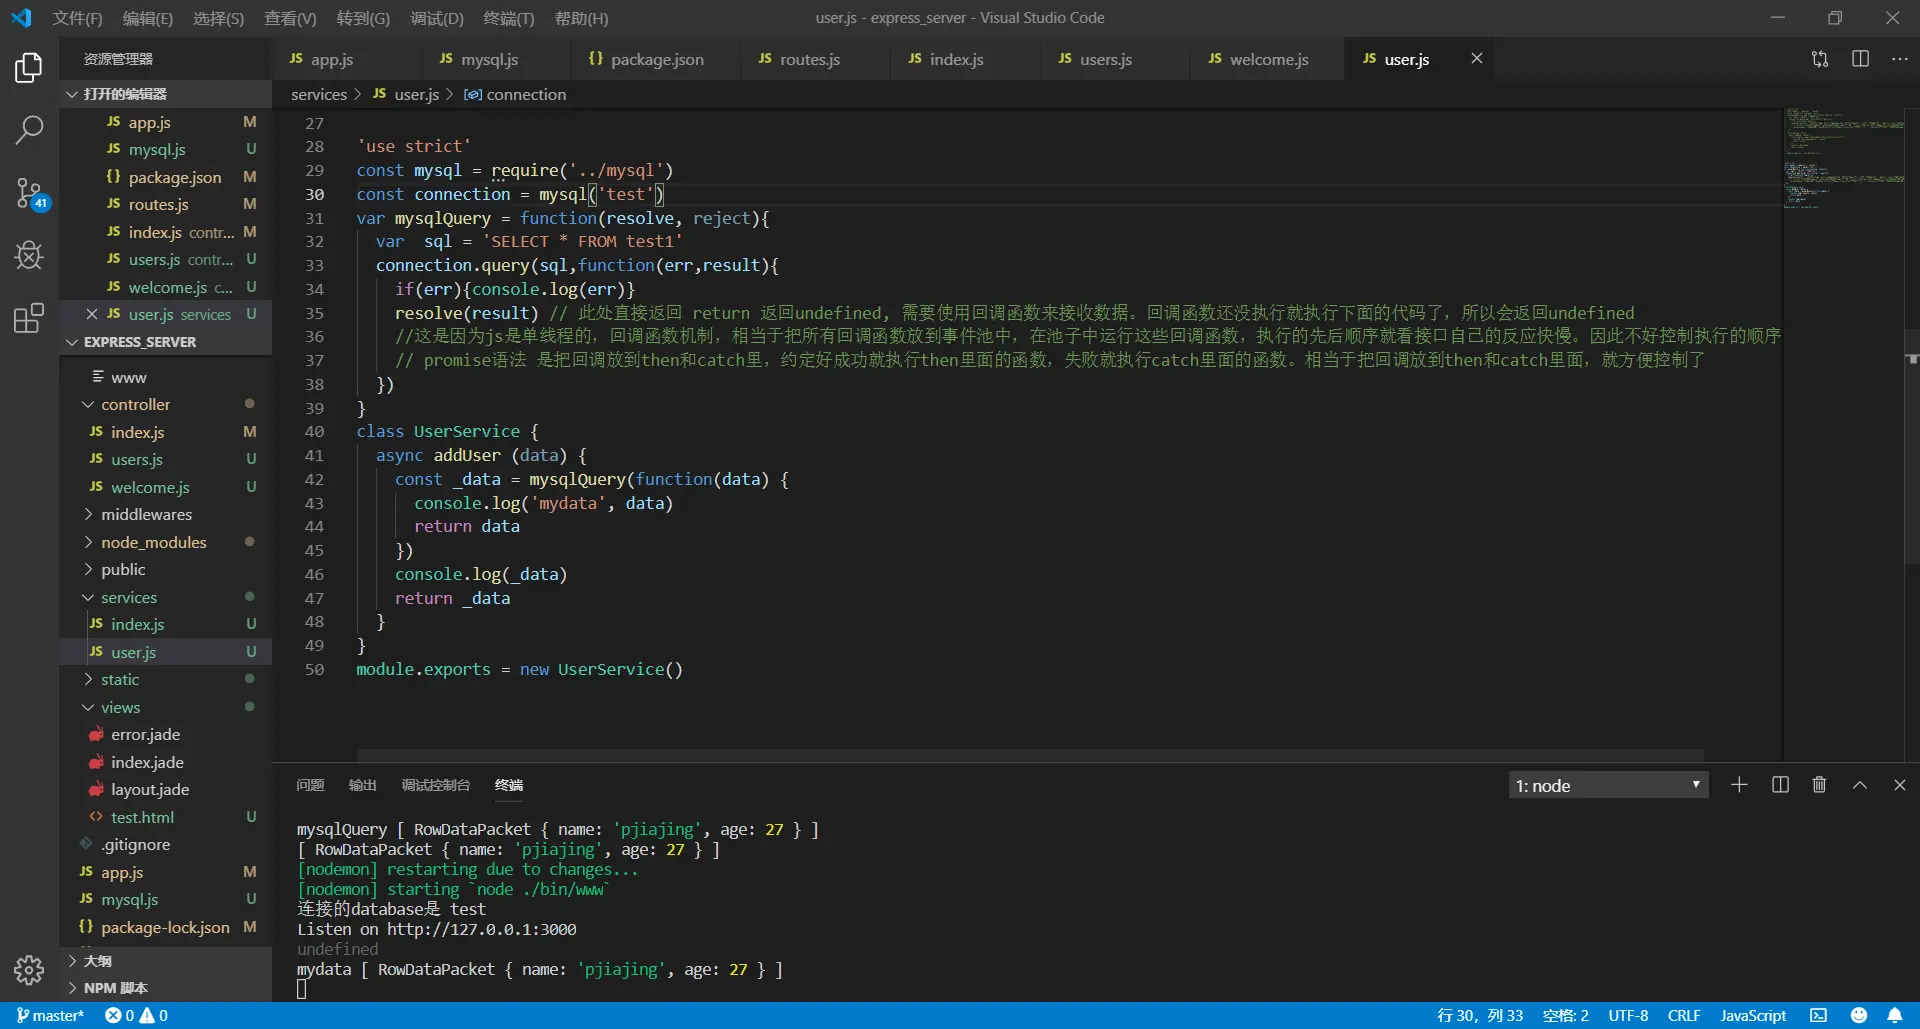Open the '1: node' terminal selector dropdown
The image size is (1920, 1029).
1607,785
